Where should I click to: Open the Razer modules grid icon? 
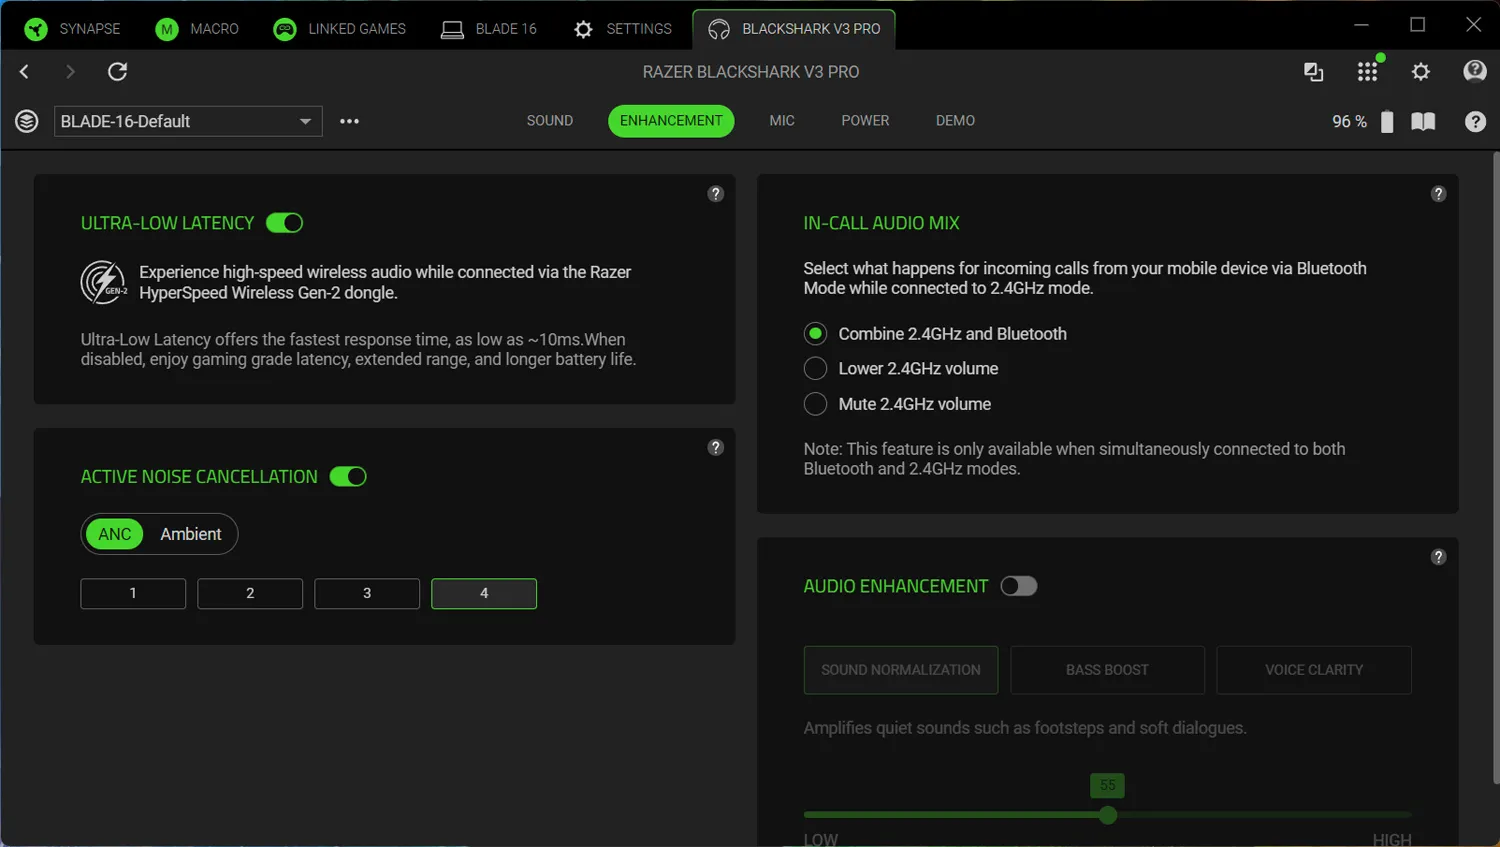tap(1367, 71)
